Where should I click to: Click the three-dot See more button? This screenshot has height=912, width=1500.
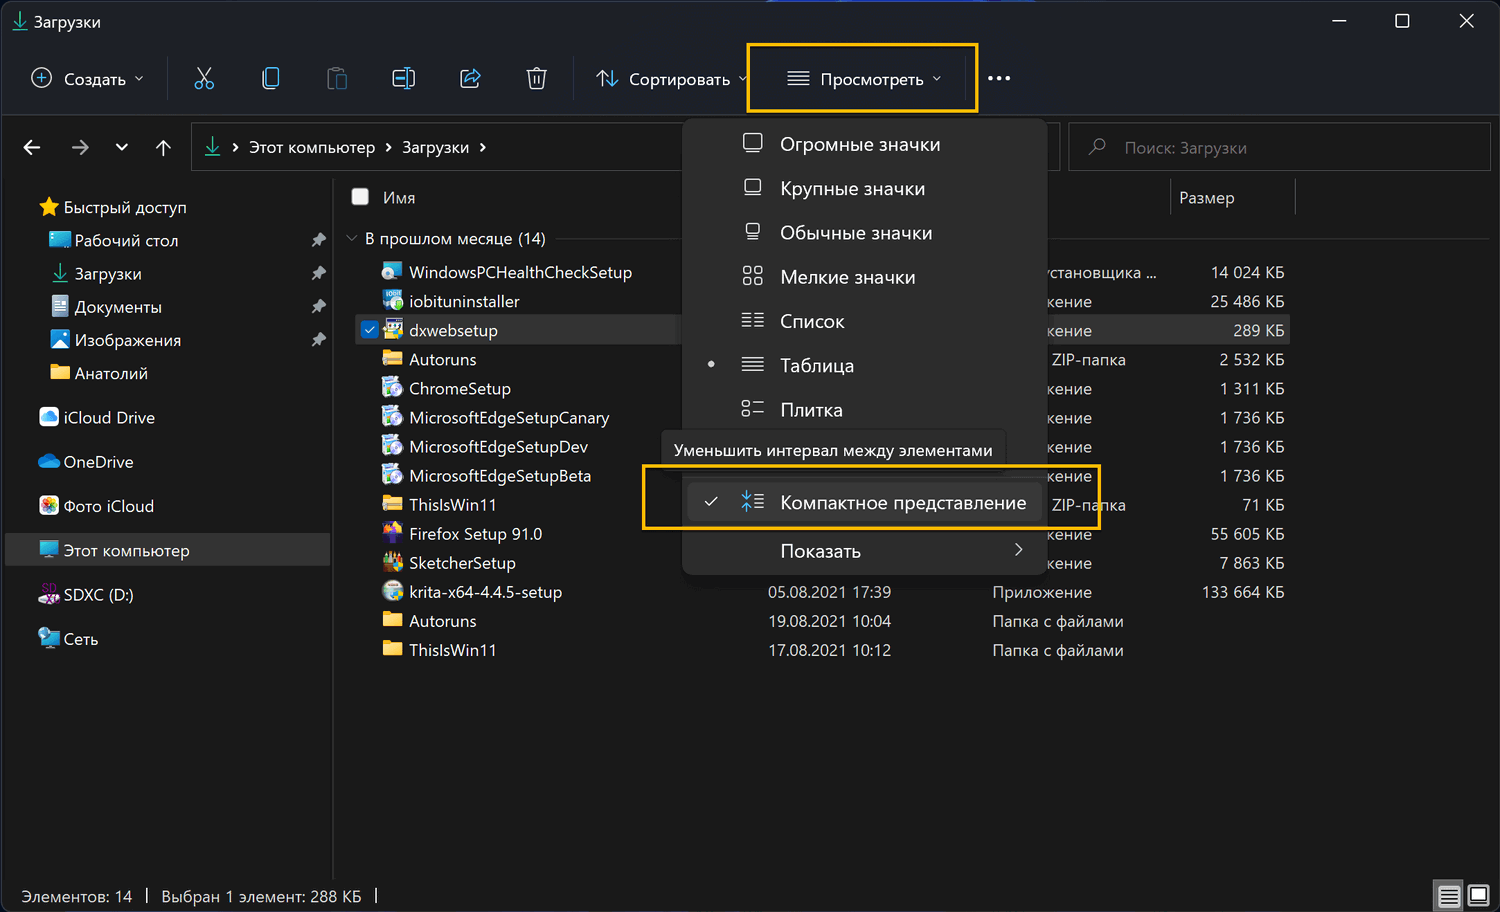(998, 79)
